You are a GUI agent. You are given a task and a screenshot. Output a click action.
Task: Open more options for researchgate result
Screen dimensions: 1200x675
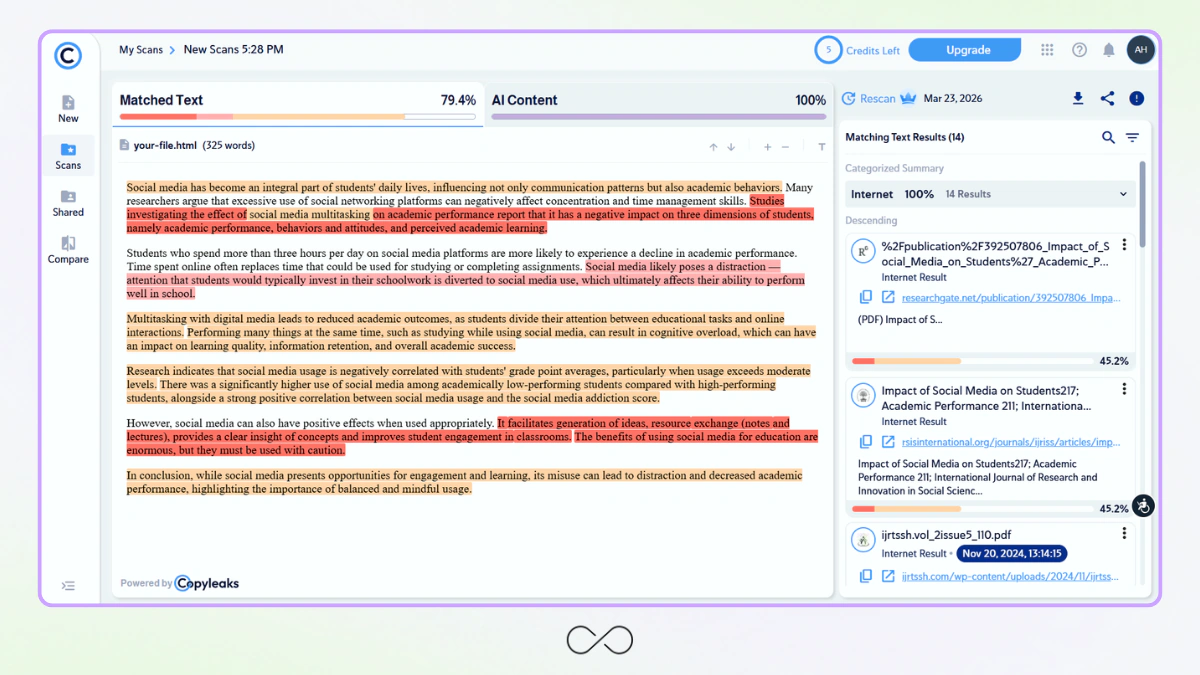pos(1124,245)
